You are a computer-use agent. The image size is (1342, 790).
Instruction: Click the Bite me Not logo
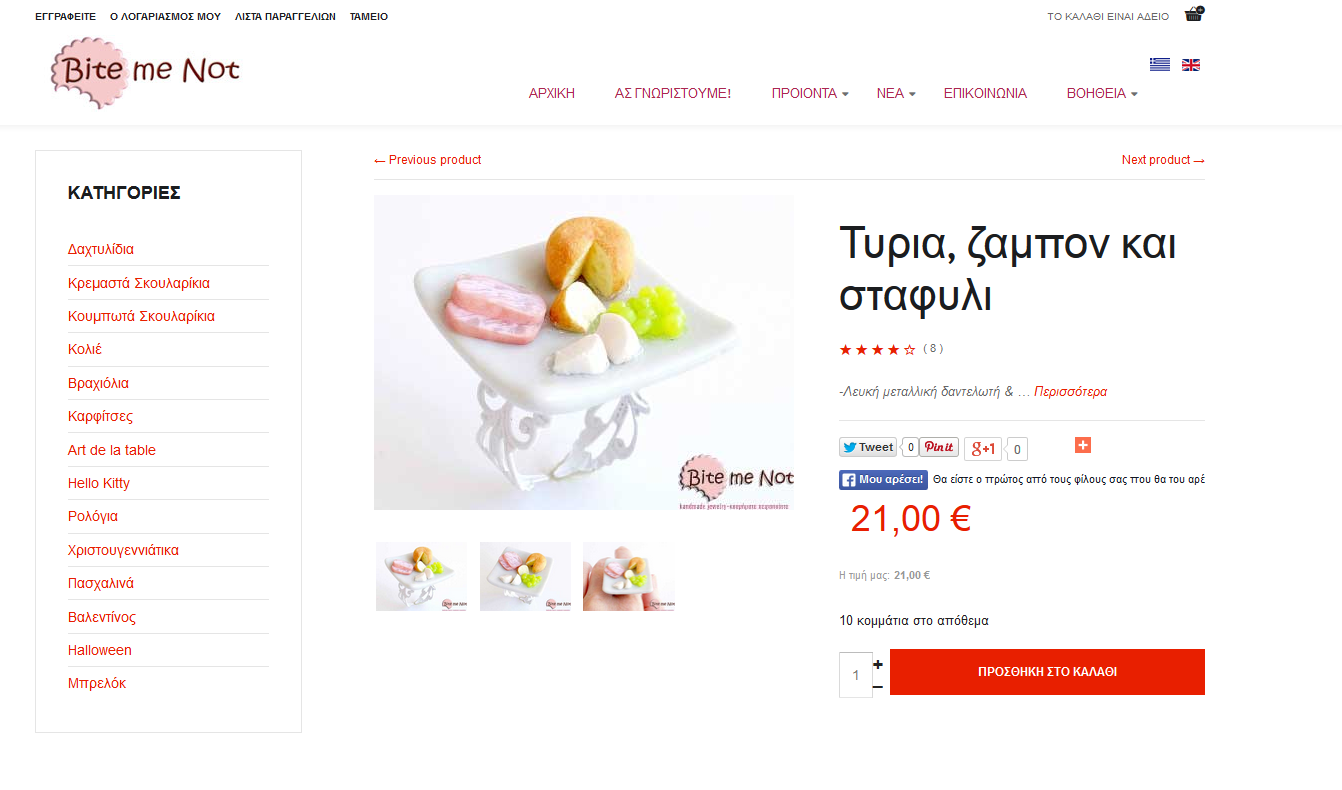coord(146,72)
